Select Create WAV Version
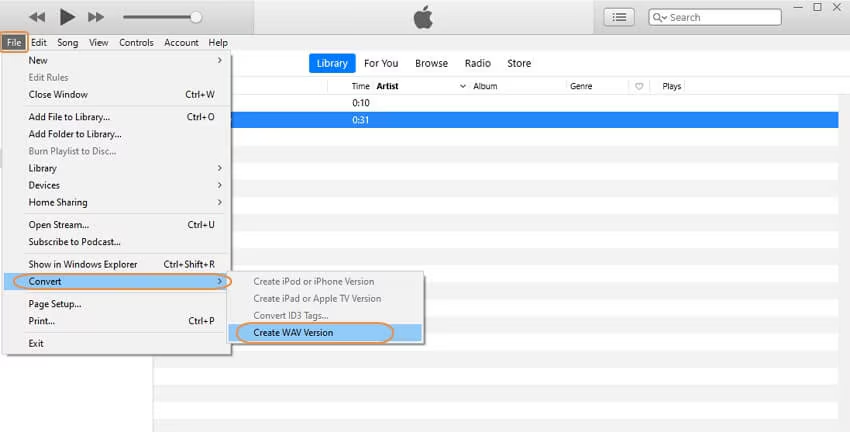The image size is (850, 432). 325,333
